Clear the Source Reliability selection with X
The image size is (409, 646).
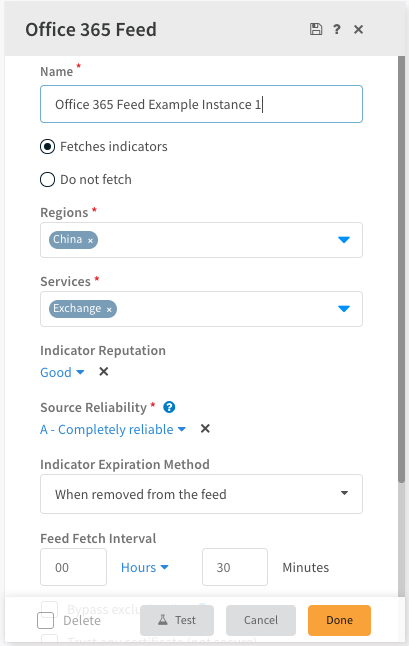click(205, 428)
